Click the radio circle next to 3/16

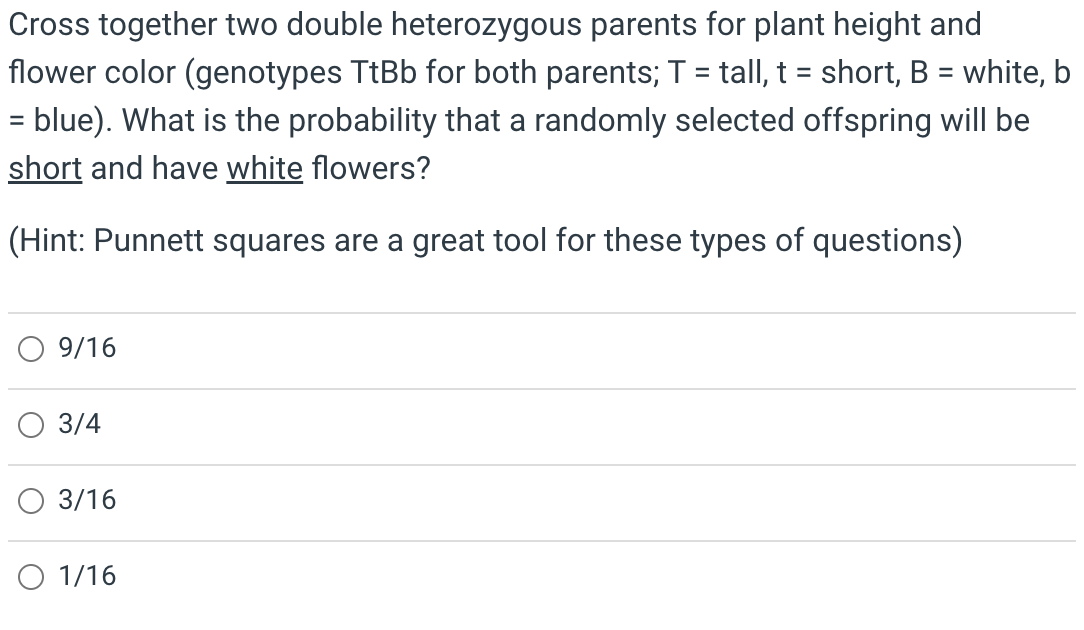point(31,500)
